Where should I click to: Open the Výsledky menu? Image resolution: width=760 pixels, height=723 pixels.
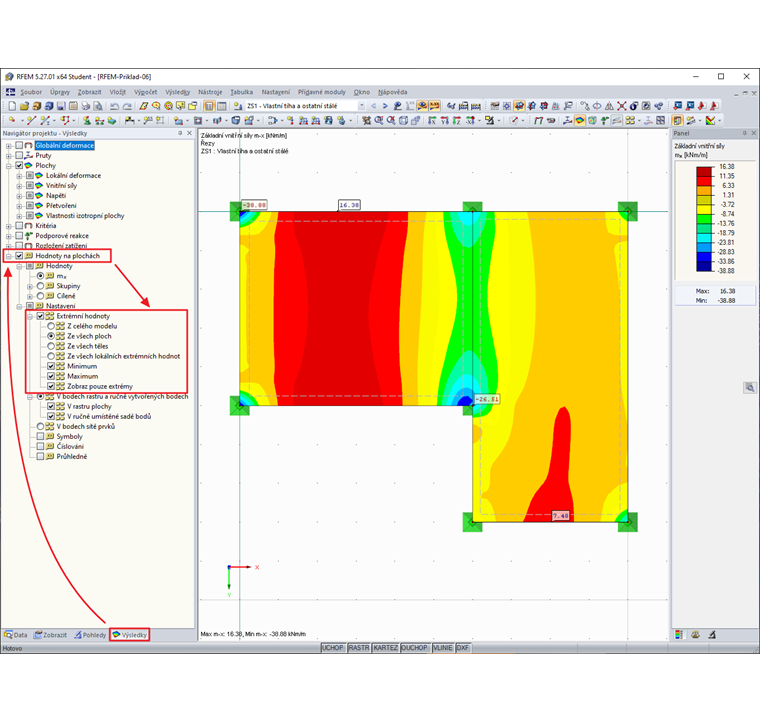click(177, 92)
